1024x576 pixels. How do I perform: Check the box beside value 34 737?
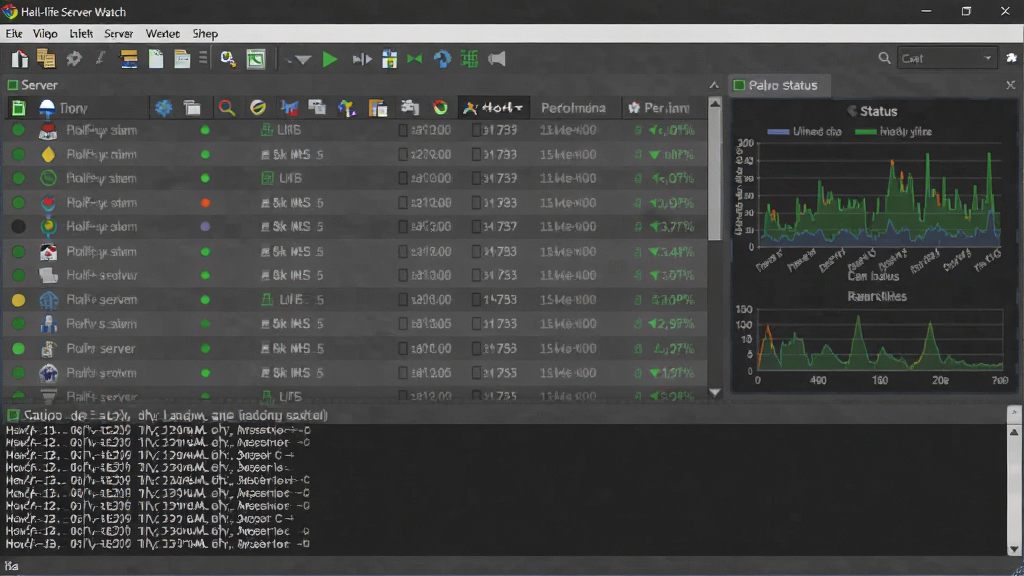(x=477, y=227)
